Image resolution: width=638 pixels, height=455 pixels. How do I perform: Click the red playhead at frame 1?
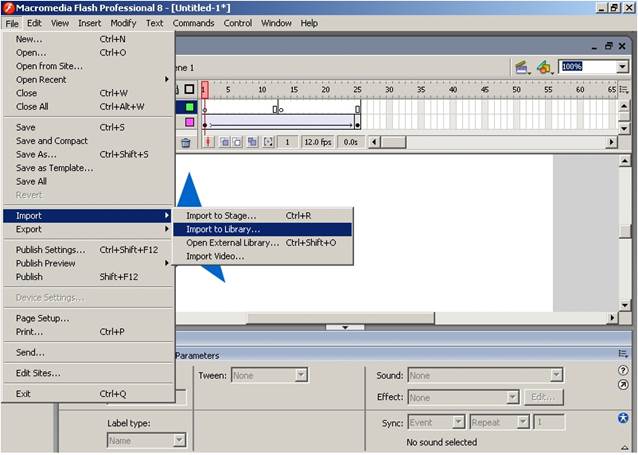[205, 90]
